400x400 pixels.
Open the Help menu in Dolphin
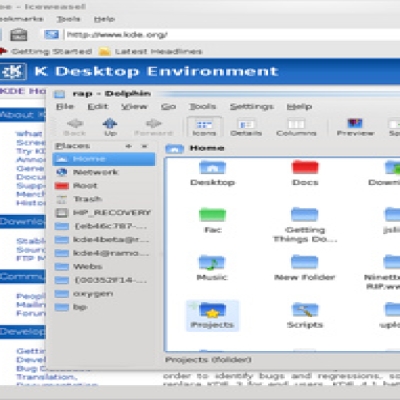(x=299, y=107)
